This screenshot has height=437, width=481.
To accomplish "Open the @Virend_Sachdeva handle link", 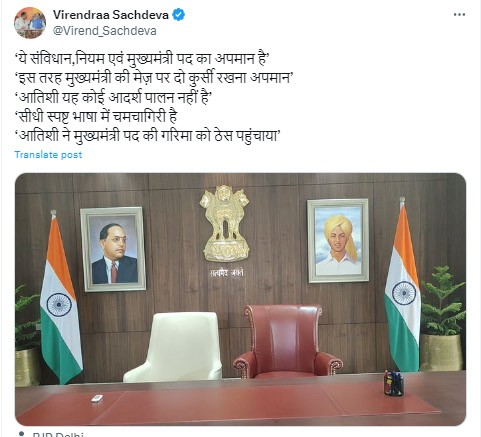I will point(105,31).
